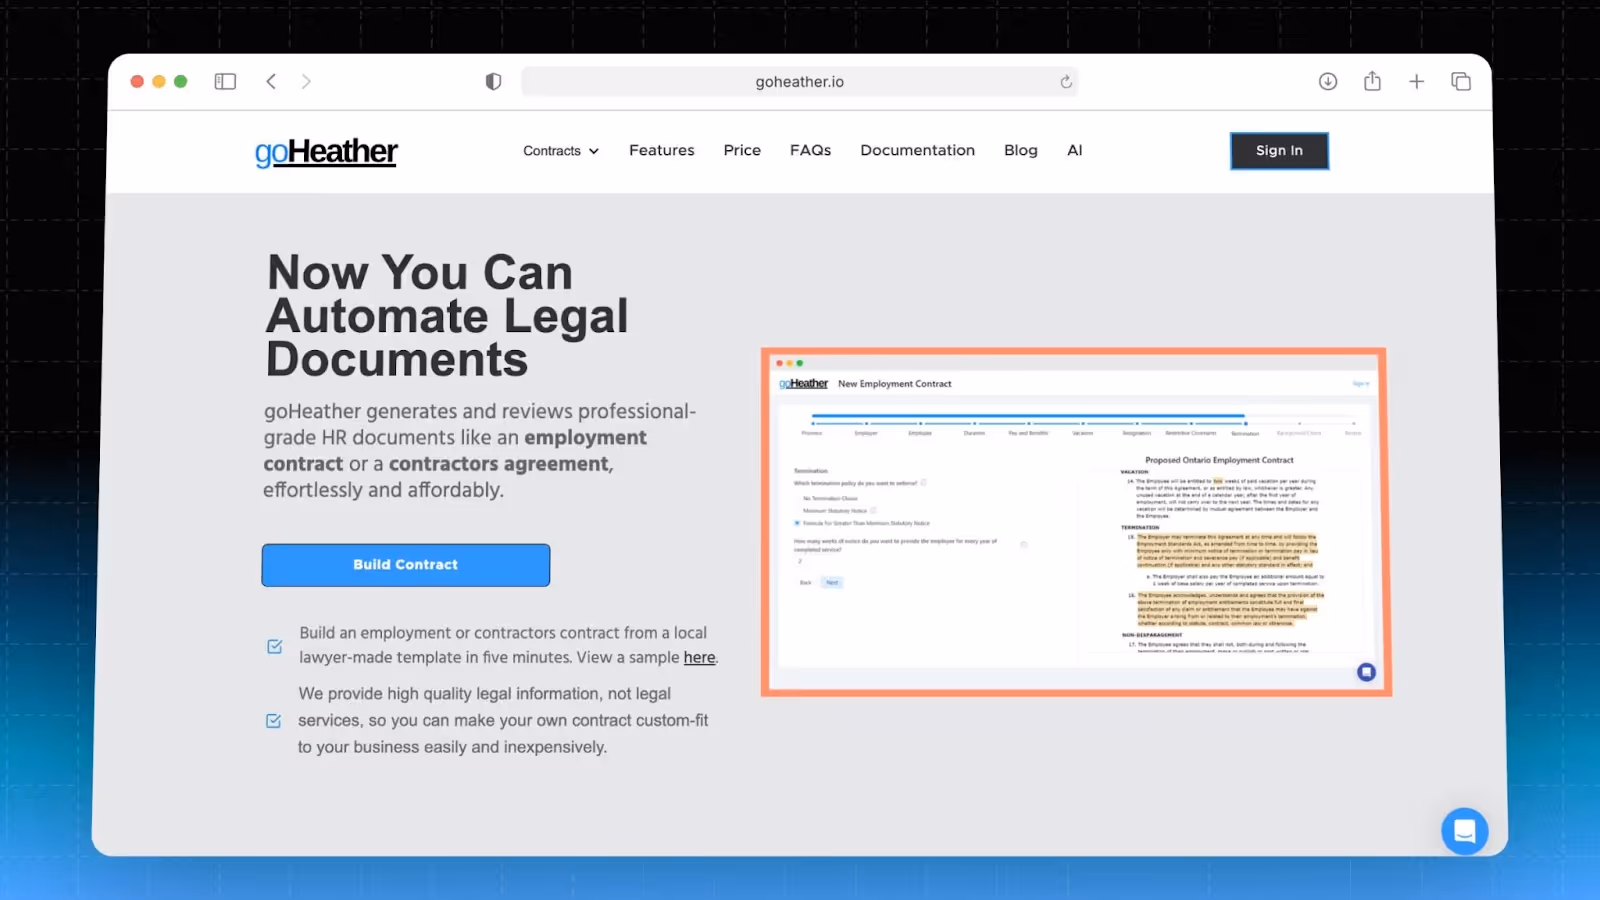Screen dimensions: 1600x900
Task: Open a new tab with the plus icon
Action: [1416, 82]
